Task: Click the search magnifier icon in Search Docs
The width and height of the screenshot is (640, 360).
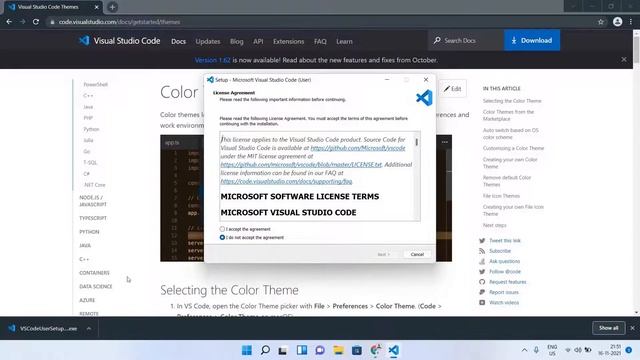Action: 437,40
